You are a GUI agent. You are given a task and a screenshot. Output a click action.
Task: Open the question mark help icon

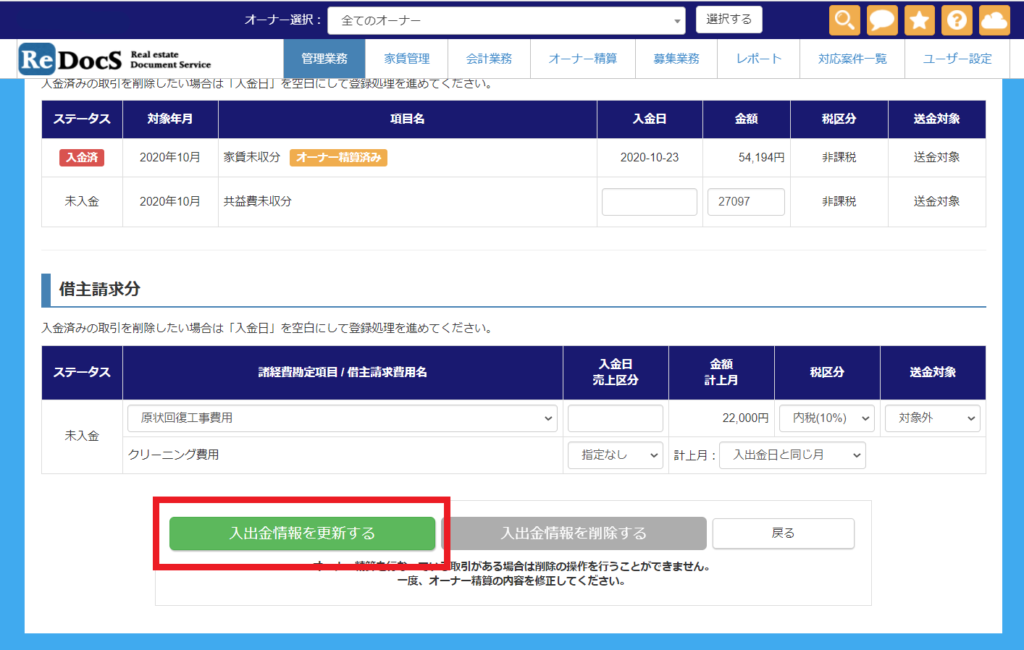pos(957,20)
